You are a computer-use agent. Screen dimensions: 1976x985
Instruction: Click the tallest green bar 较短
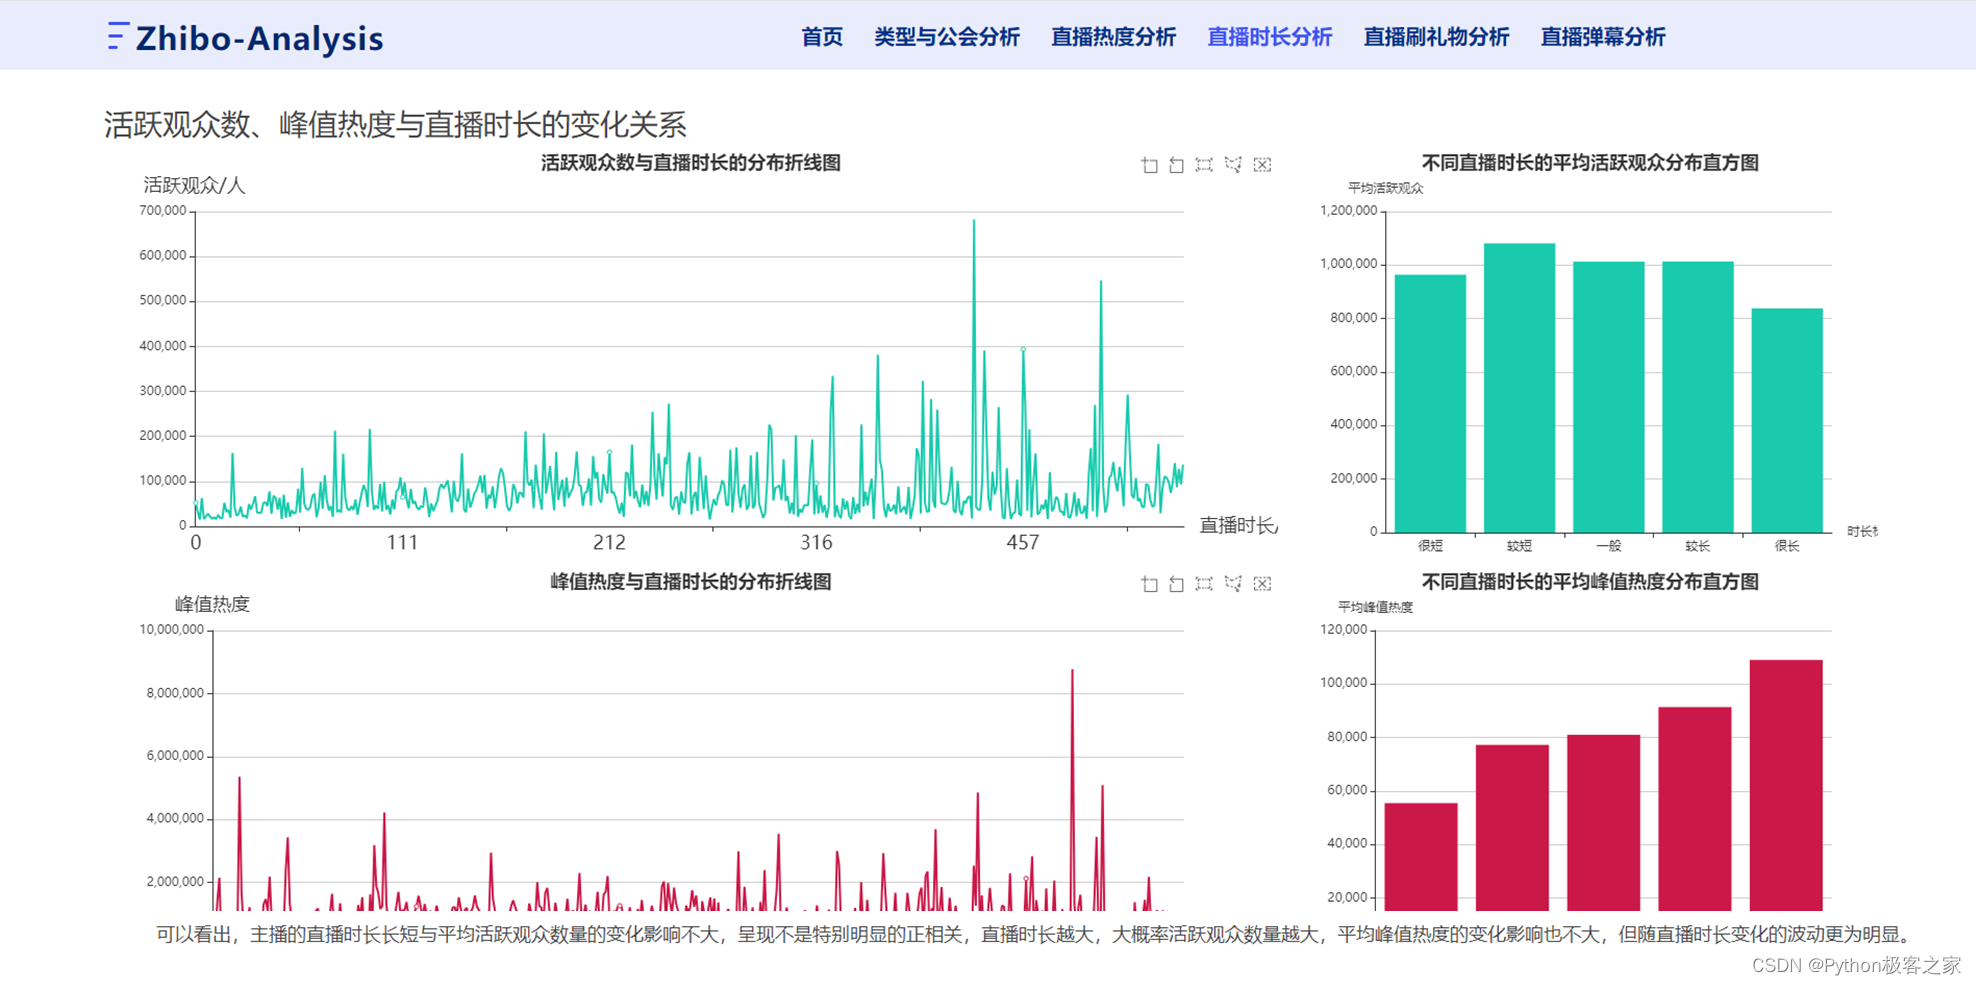1519,388
